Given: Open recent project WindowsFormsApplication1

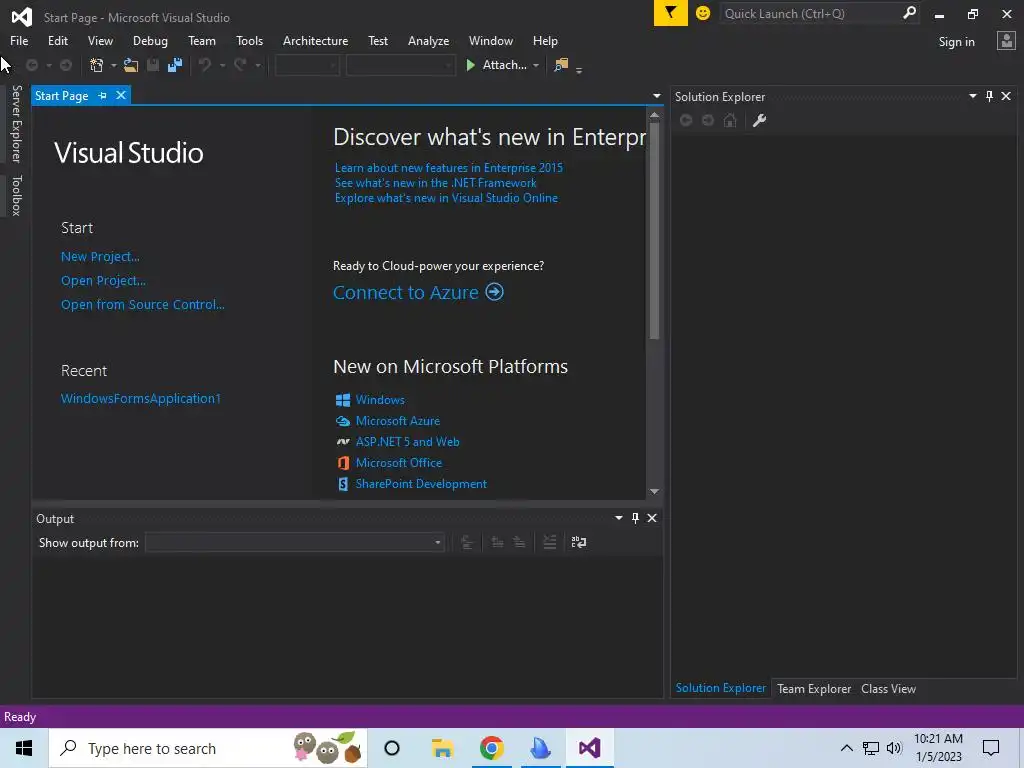Looking at the screenshot, I should (140, 398).
